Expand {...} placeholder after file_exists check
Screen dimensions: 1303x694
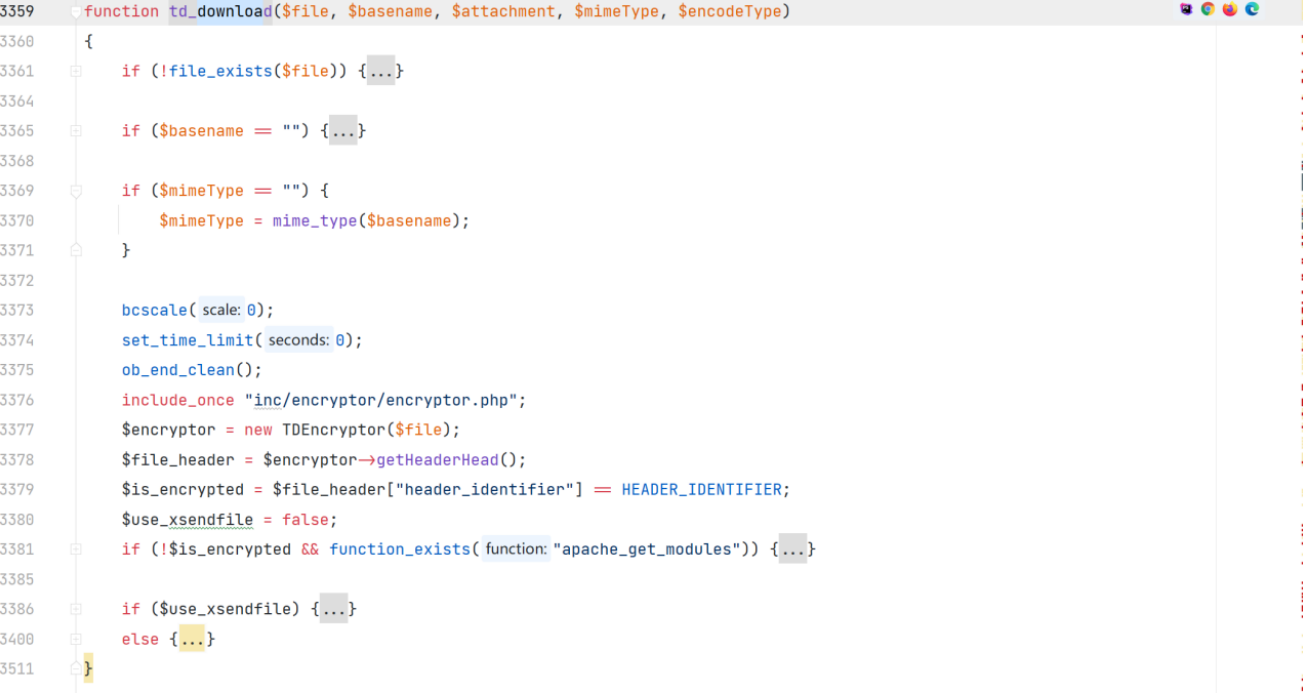(x=381, y=71)
